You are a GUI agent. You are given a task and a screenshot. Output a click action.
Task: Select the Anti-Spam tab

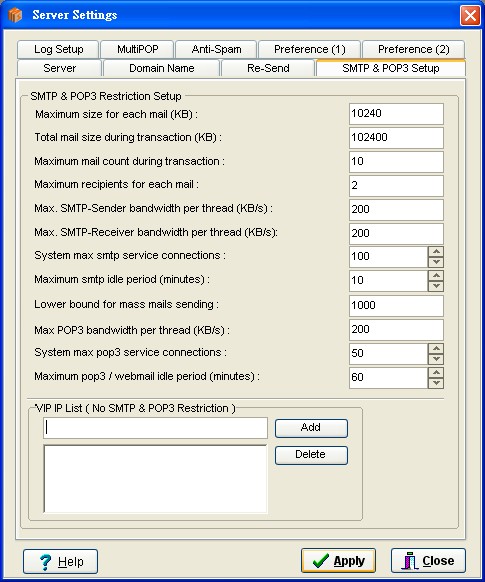[x=216, y=49]
